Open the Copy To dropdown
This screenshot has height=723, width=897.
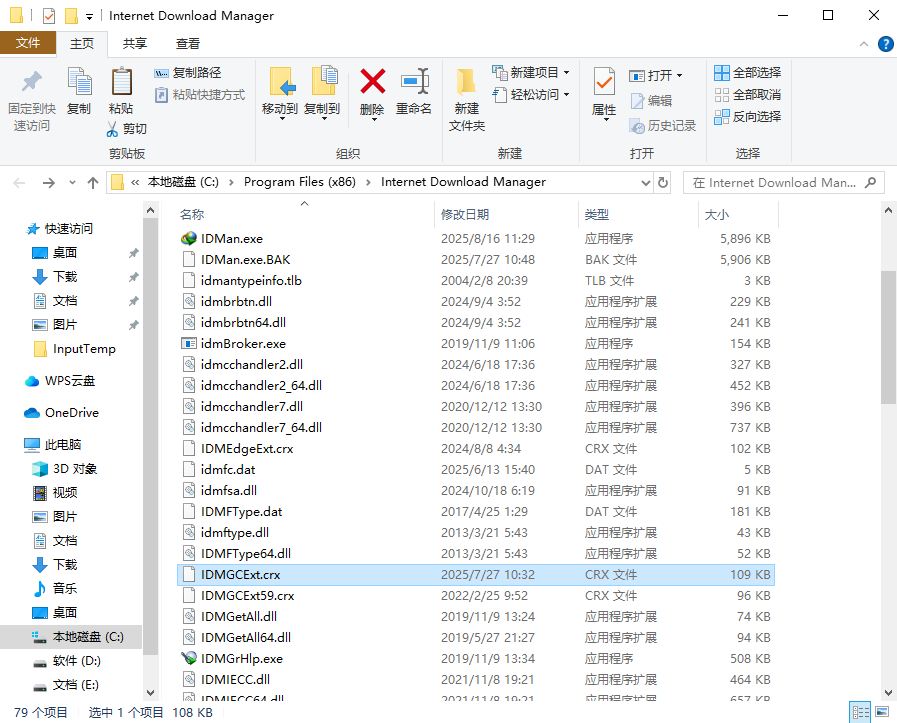pyautogui.click(x=323, y=119)
